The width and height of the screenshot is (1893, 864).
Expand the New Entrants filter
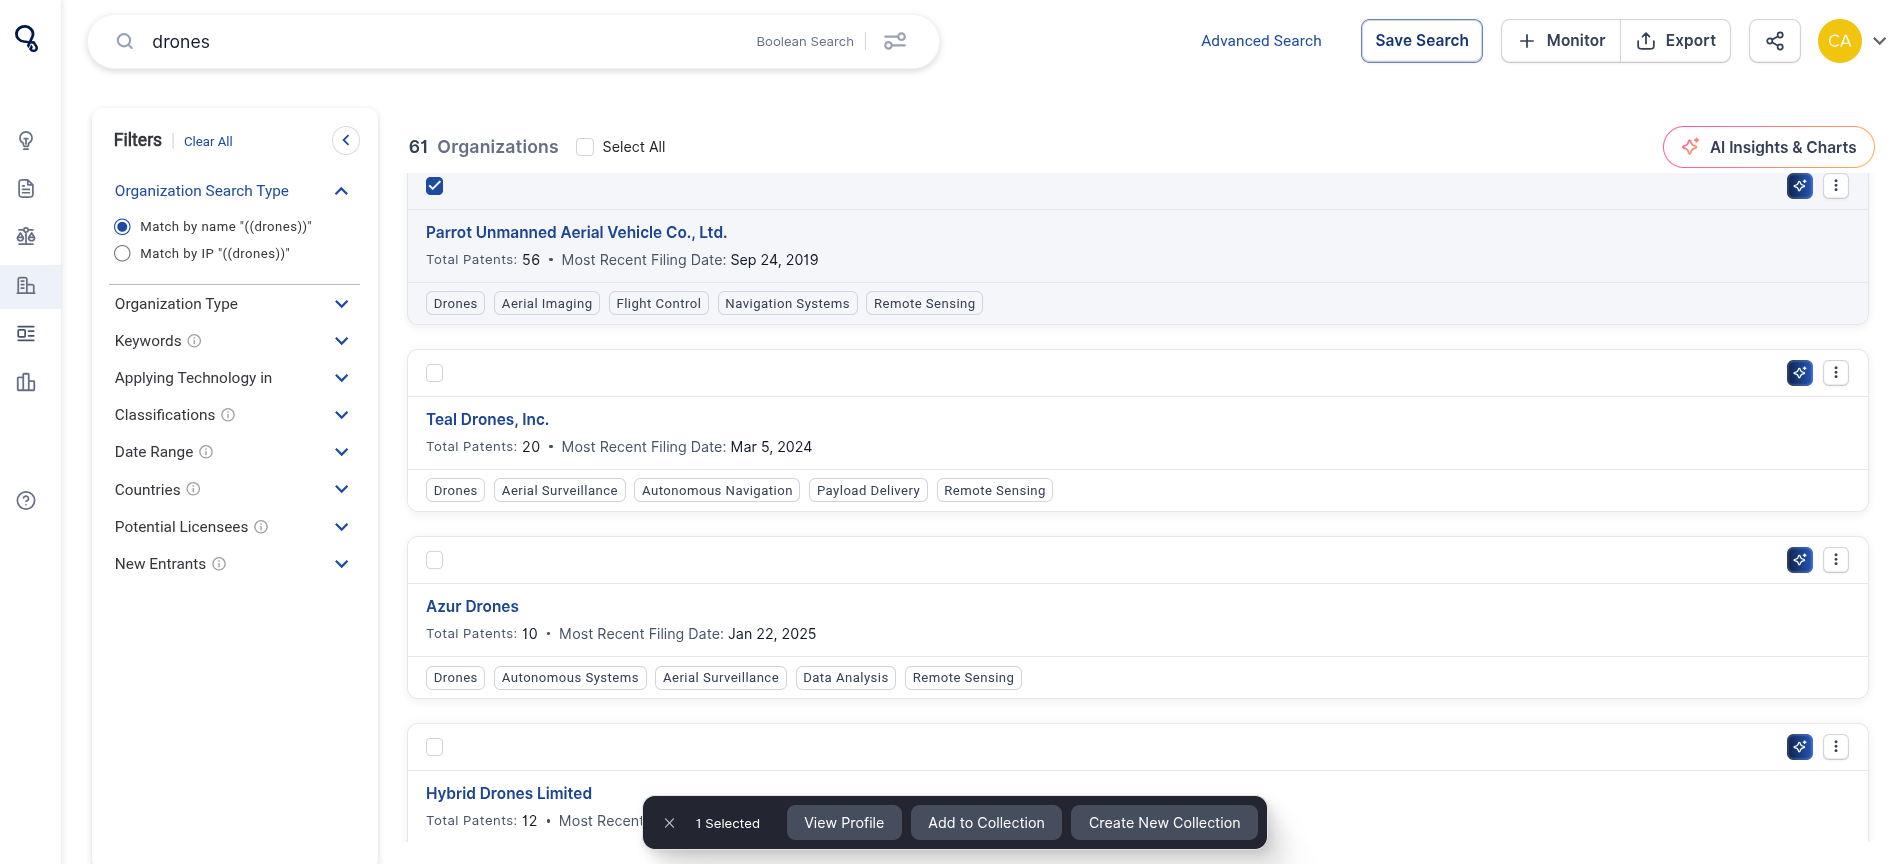pyautogui.click(x=341, y=564)
